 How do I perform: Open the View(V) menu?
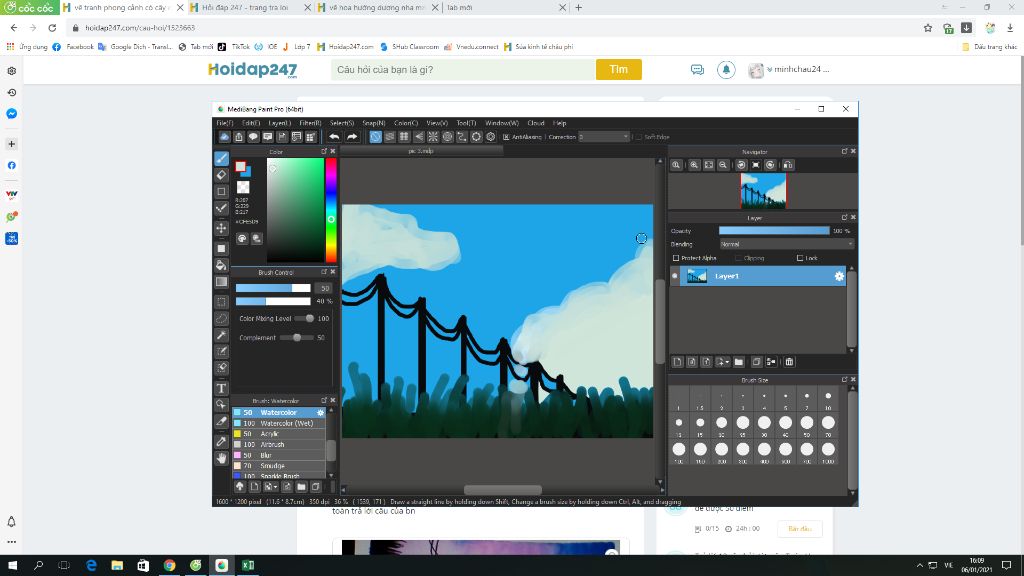pos(437,123)
